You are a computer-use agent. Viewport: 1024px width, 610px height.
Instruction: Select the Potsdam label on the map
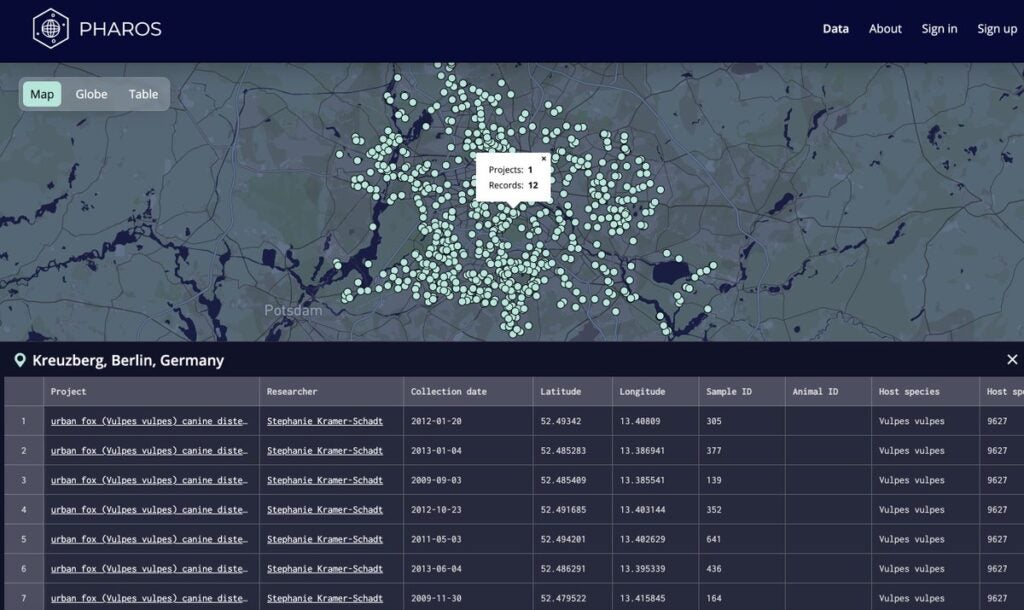[x=293, y=310]
